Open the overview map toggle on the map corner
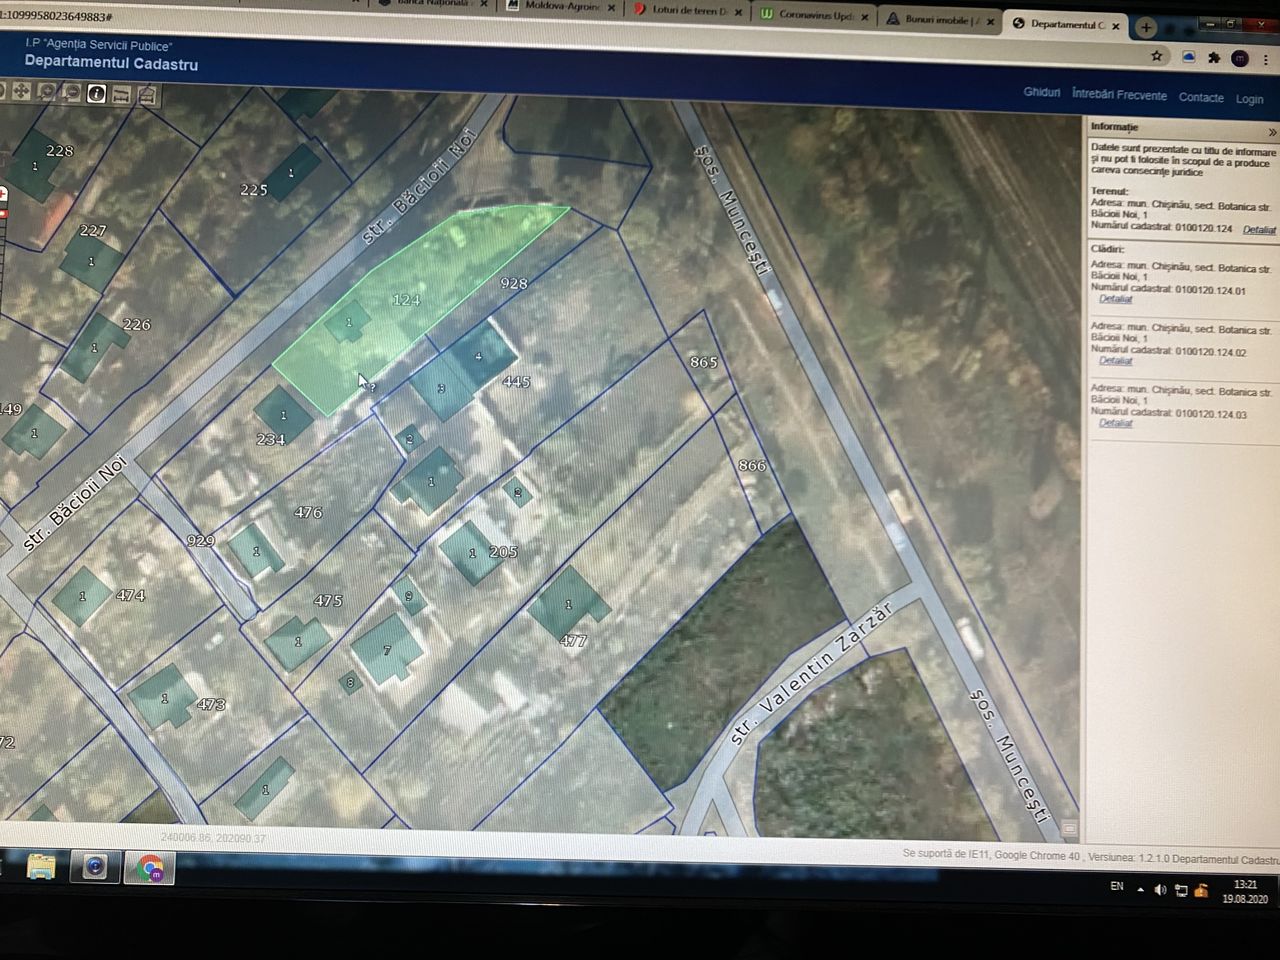 (1069, 828)
